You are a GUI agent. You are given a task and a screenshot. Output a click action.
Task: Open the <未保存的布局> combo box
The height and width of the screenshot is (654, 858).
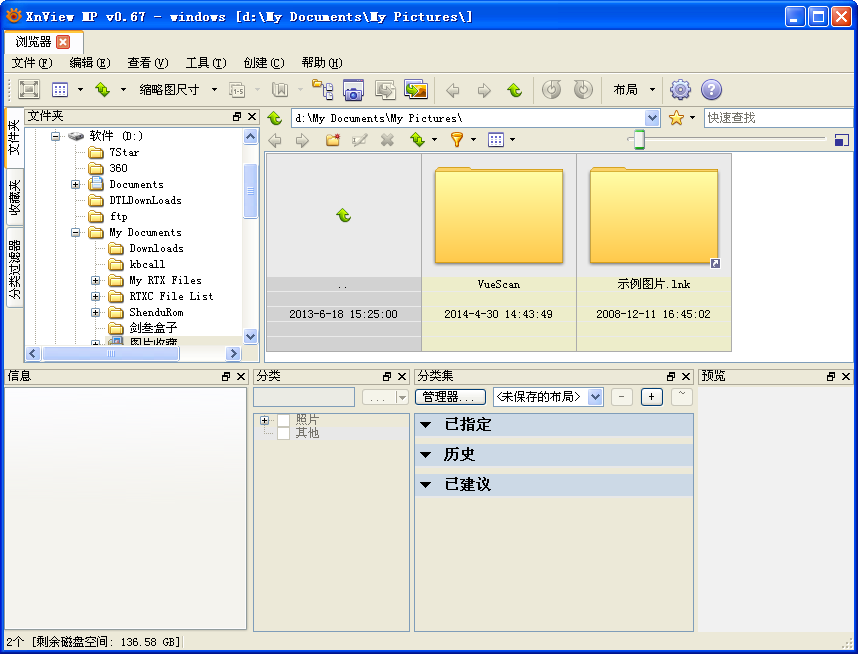coord(548,397)
